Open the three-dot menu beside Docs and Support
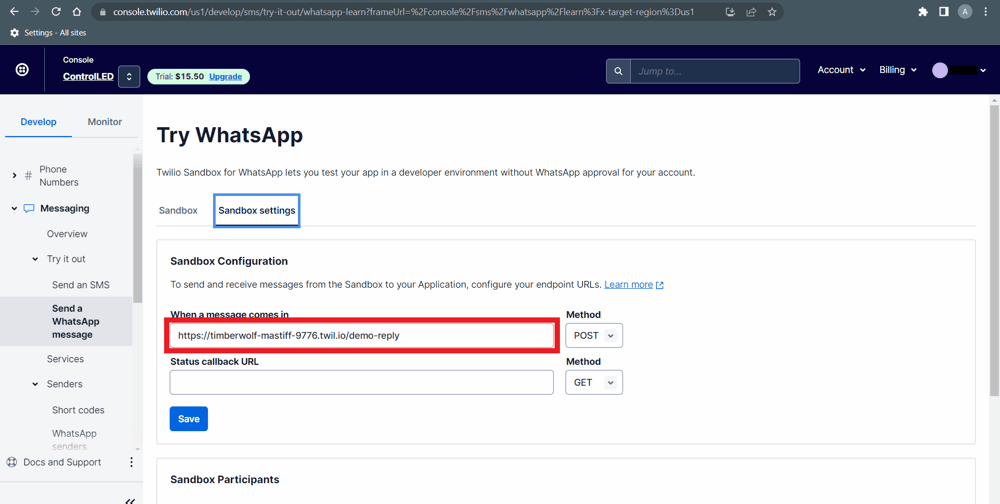 [131, 462]
